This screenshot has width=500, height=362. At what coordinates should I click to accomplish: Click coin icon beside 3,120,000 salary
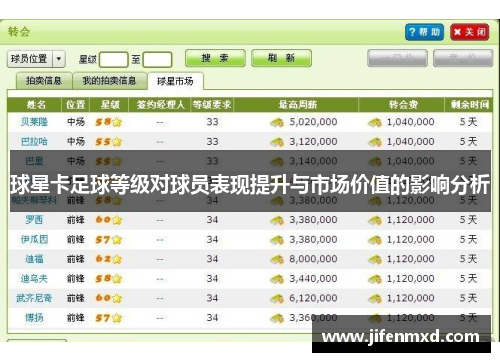pyautogui.click(x=277, y=143)
